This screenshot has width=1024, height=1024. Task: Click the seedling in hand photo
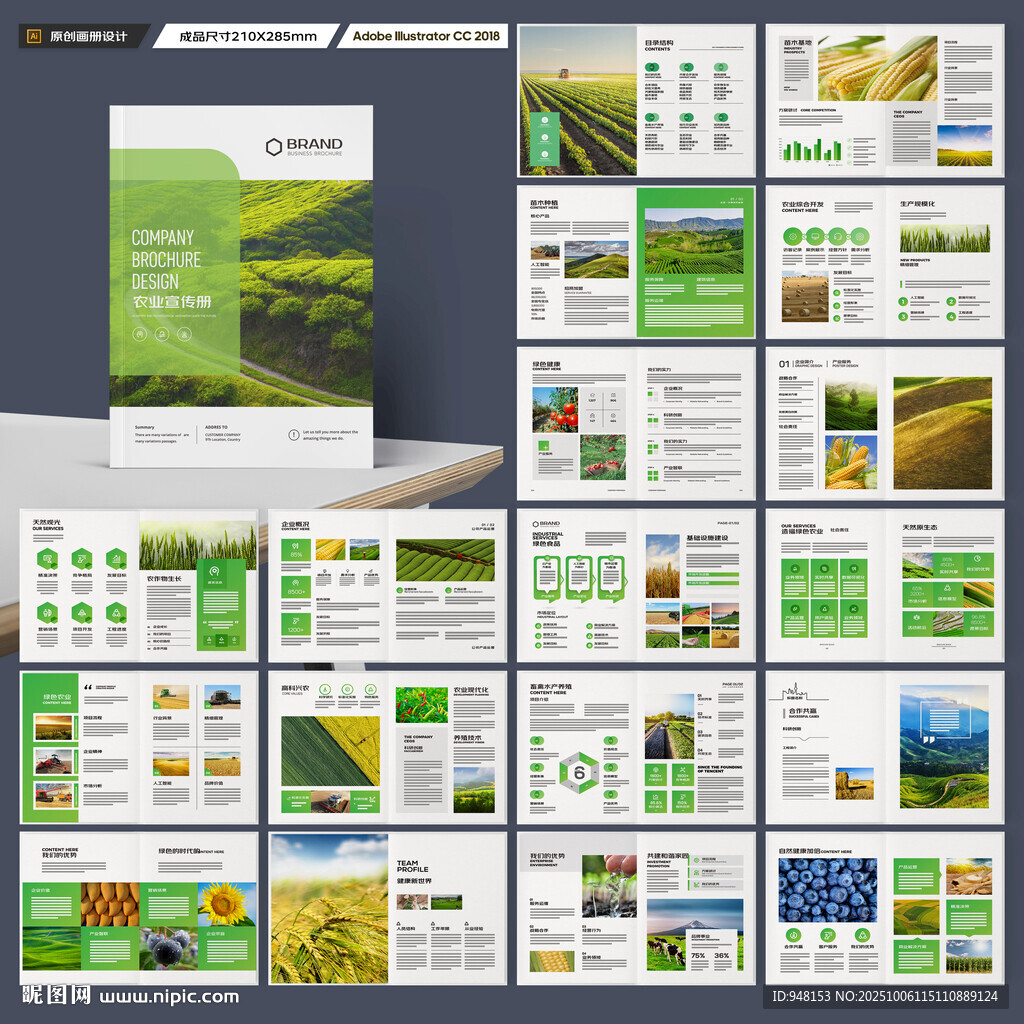click(609, 886)
